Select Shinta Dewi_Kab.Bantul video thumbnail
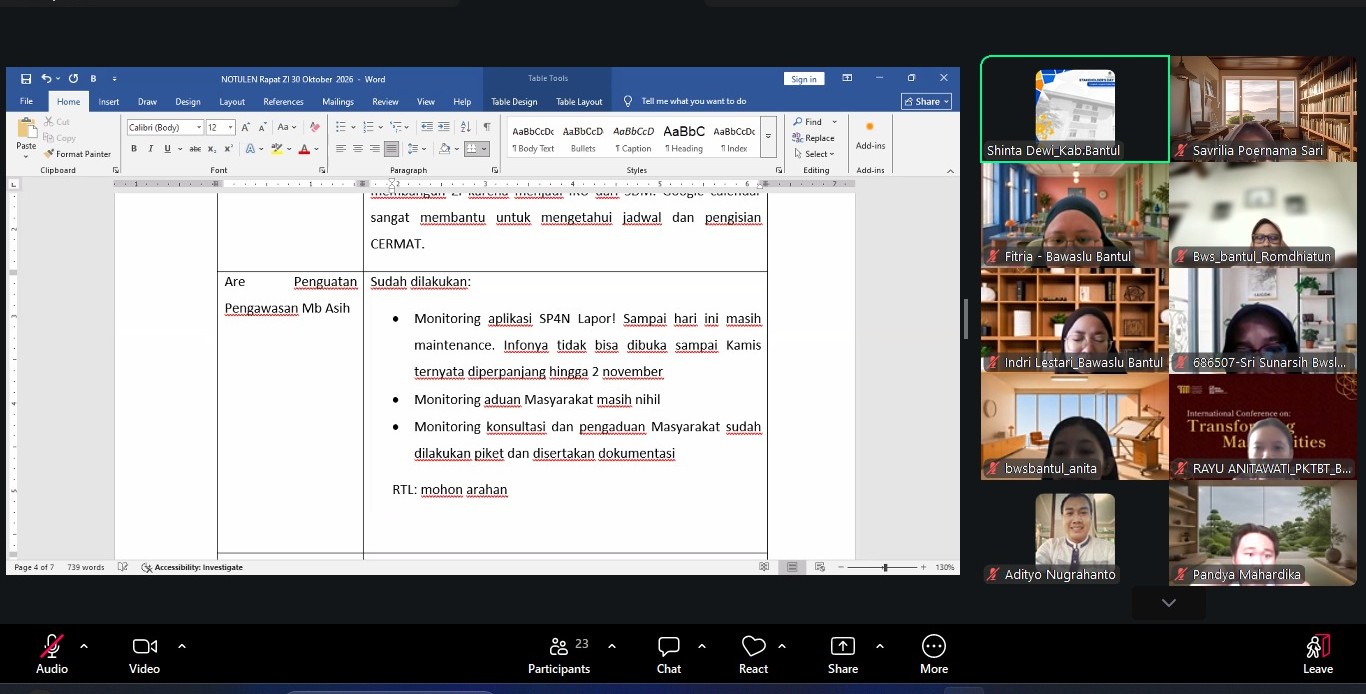The height and width of the screenshot is (694, 1366). 1075,109
